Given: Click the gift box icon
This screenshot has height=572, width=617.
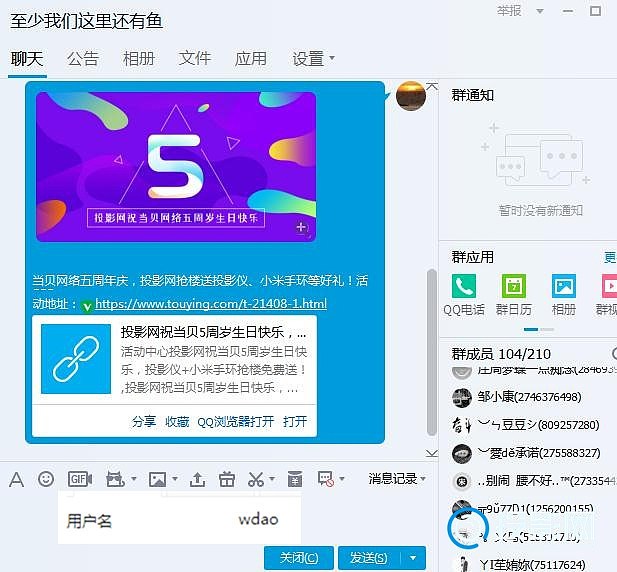Looking at the screenshot, I should [227, 479].
